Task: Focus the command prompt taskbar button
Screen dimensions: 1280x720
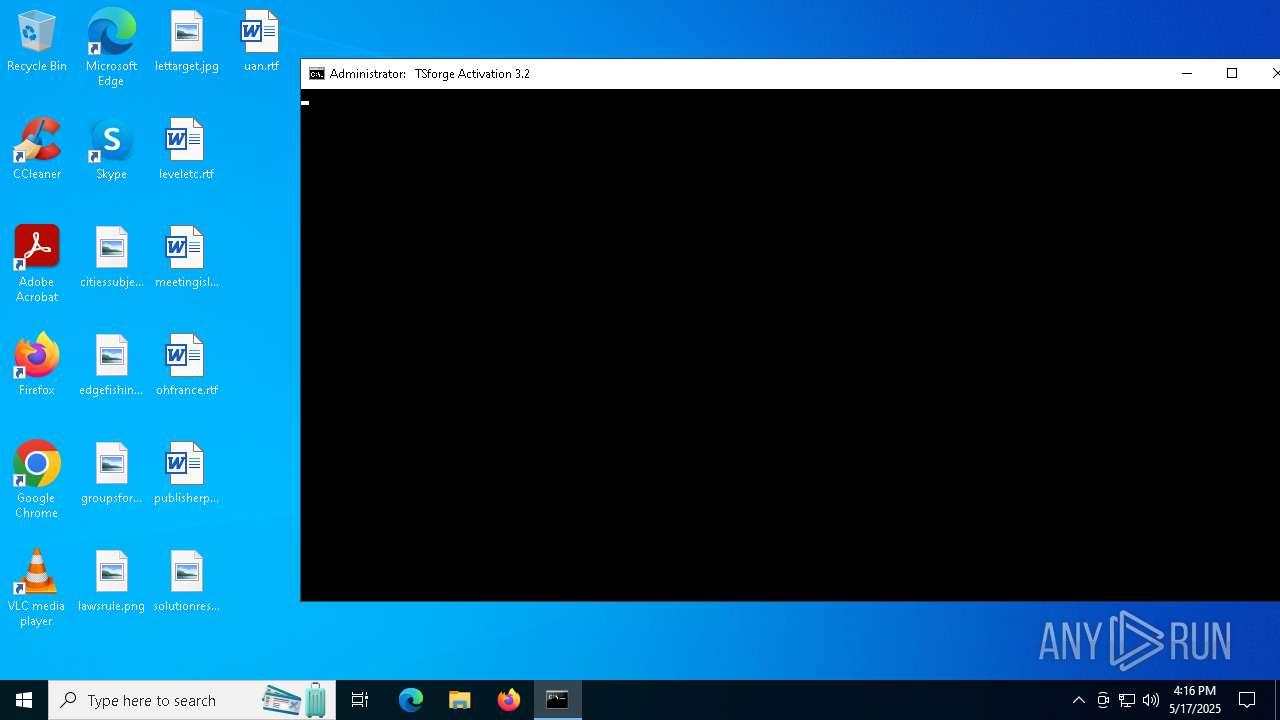Action: [558, 700]
